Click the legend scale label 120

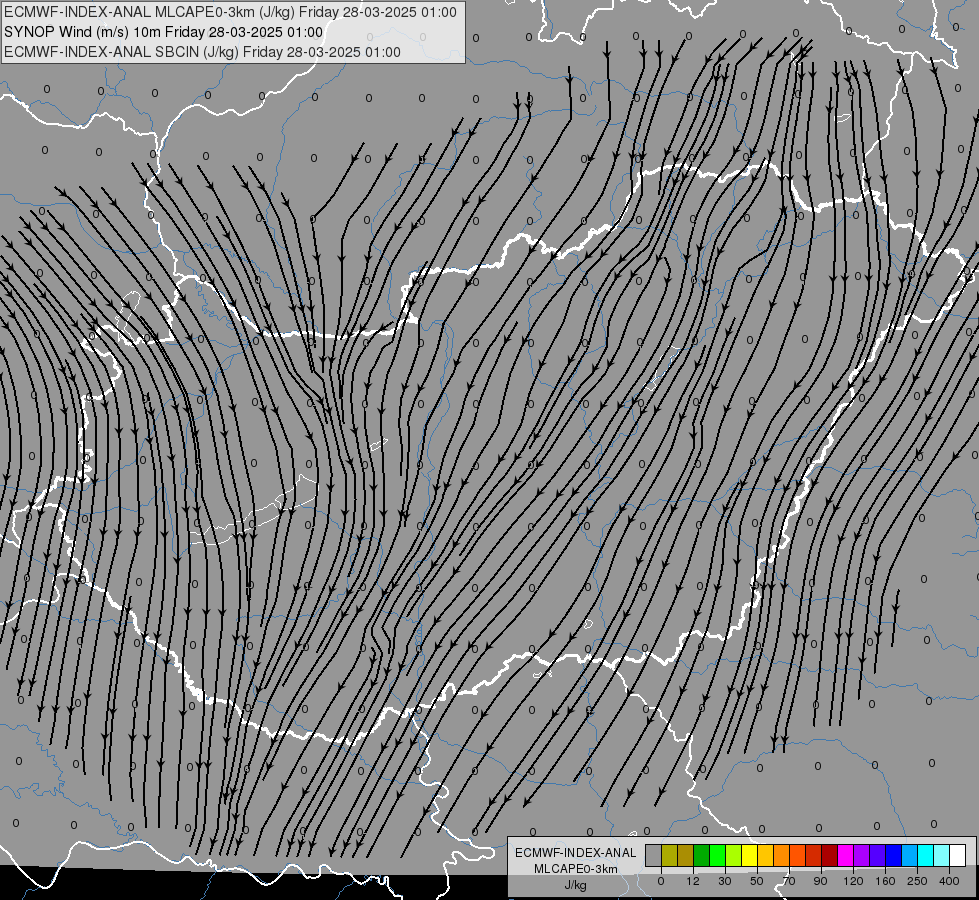(854, 881)
